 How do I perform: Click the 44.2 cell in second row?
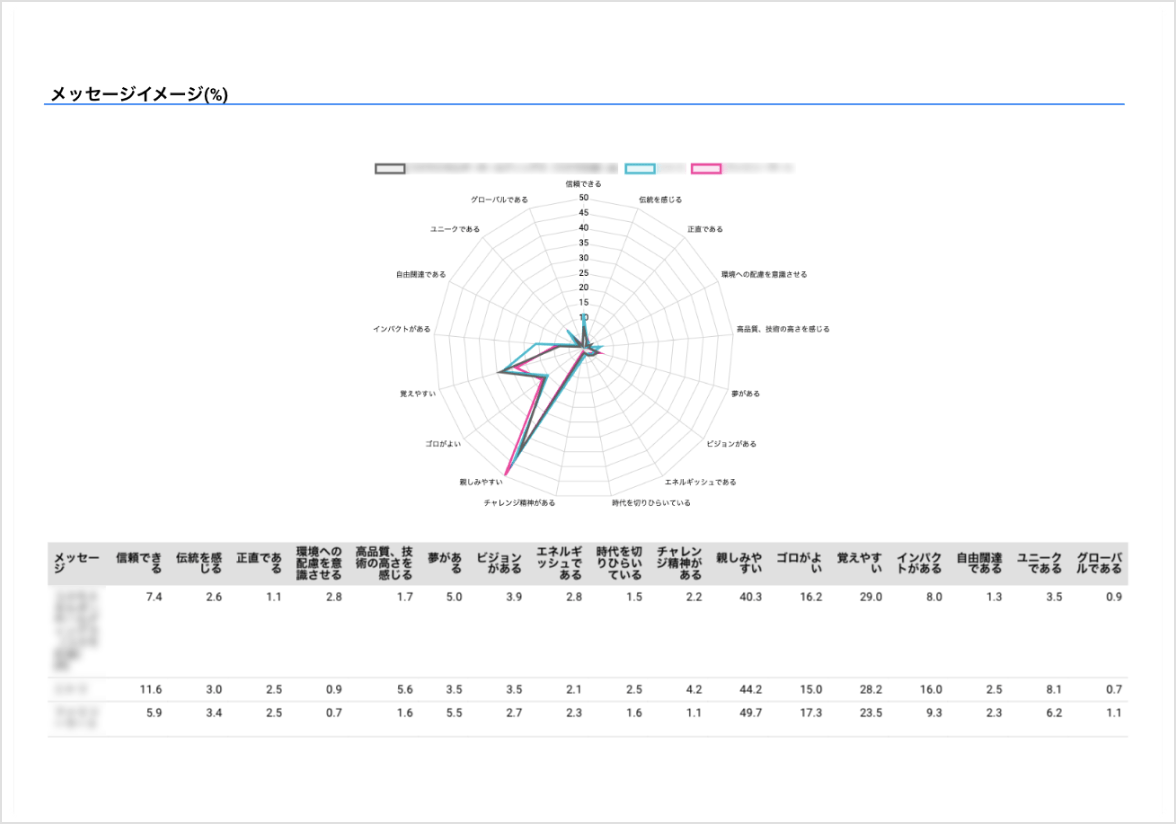748,690
